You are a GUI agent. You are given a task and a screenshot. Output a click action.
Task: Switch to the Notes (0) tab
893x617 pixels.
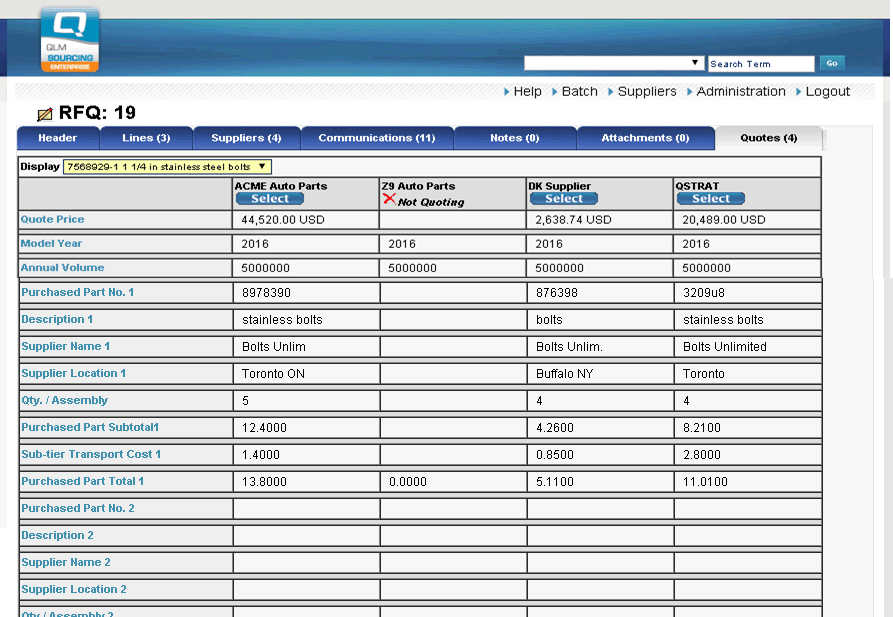coord(515,138)
